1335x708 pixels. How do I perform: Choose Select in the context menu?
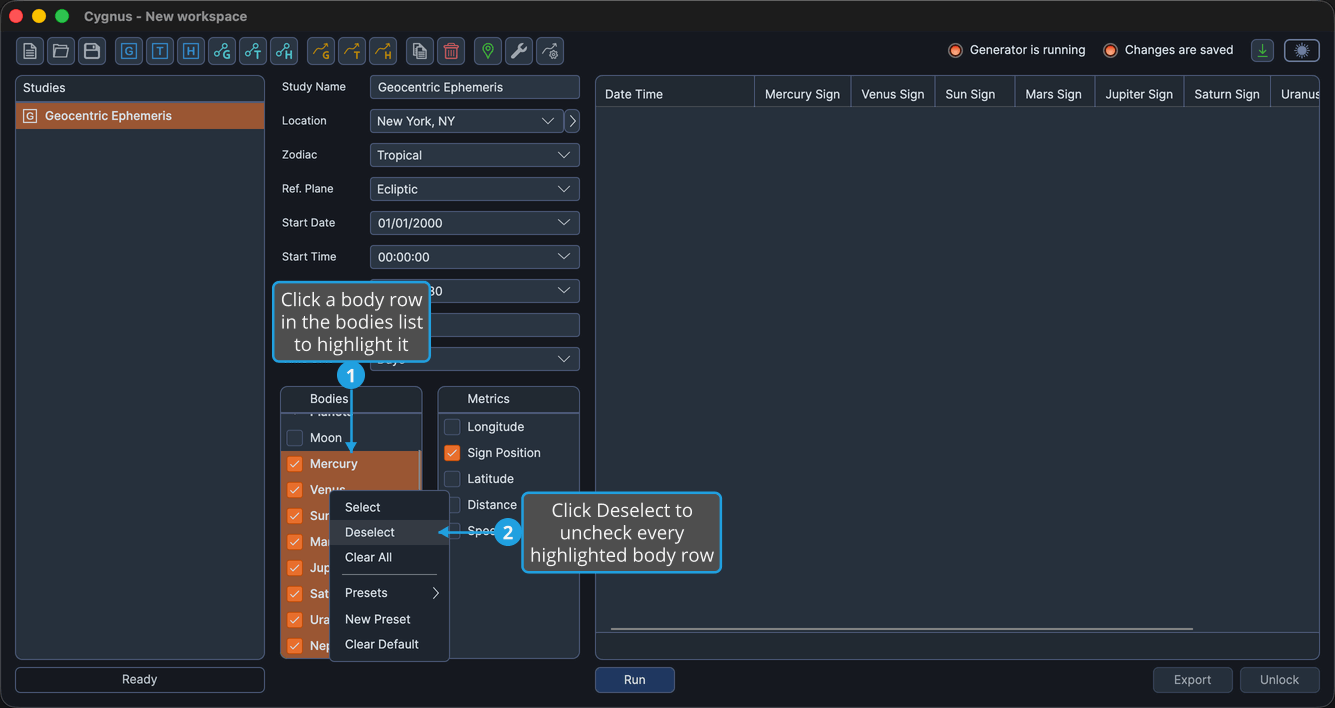point(390,507)
